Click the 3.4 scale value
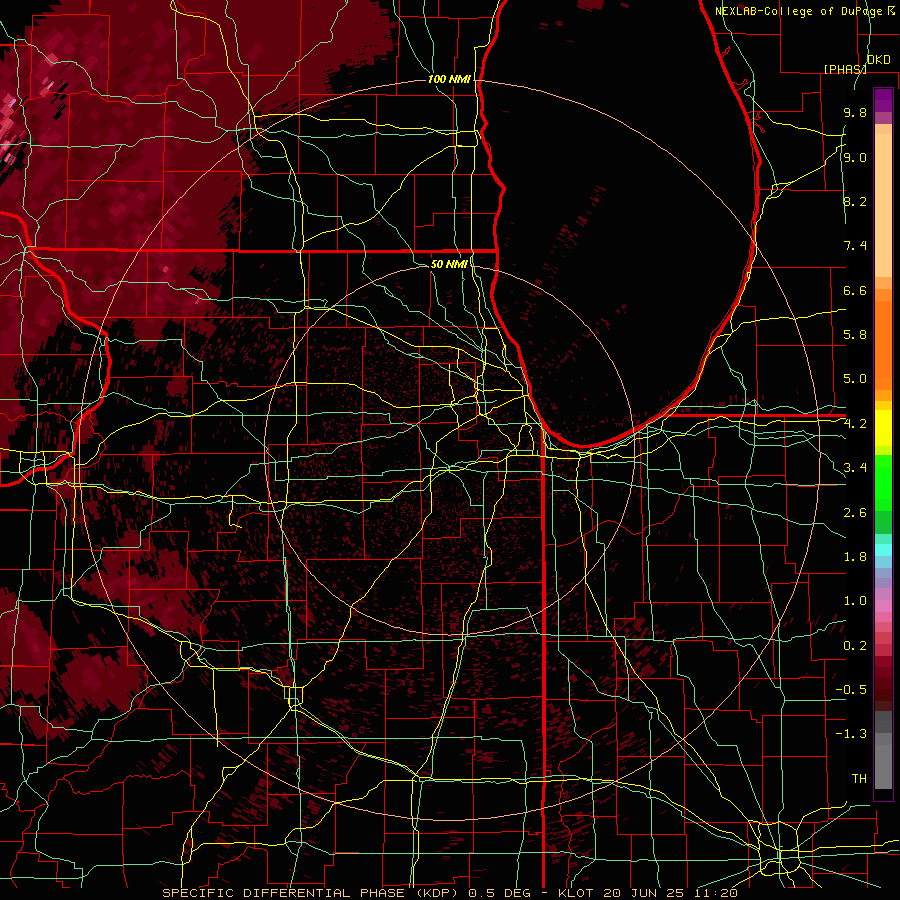The height and width of the screenshot is (900, 900). 855,468
